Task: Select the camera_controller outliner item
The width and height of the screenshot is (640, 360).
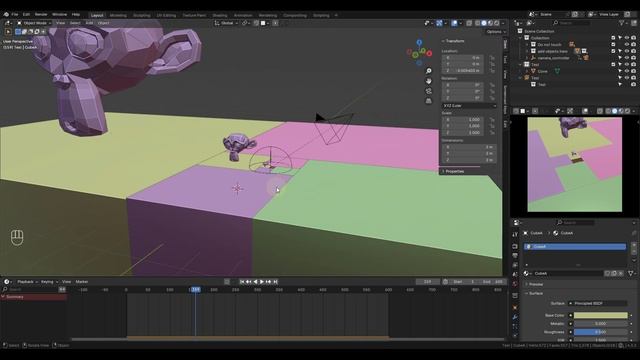Action: pyautogui.click(x=553, y=58)
